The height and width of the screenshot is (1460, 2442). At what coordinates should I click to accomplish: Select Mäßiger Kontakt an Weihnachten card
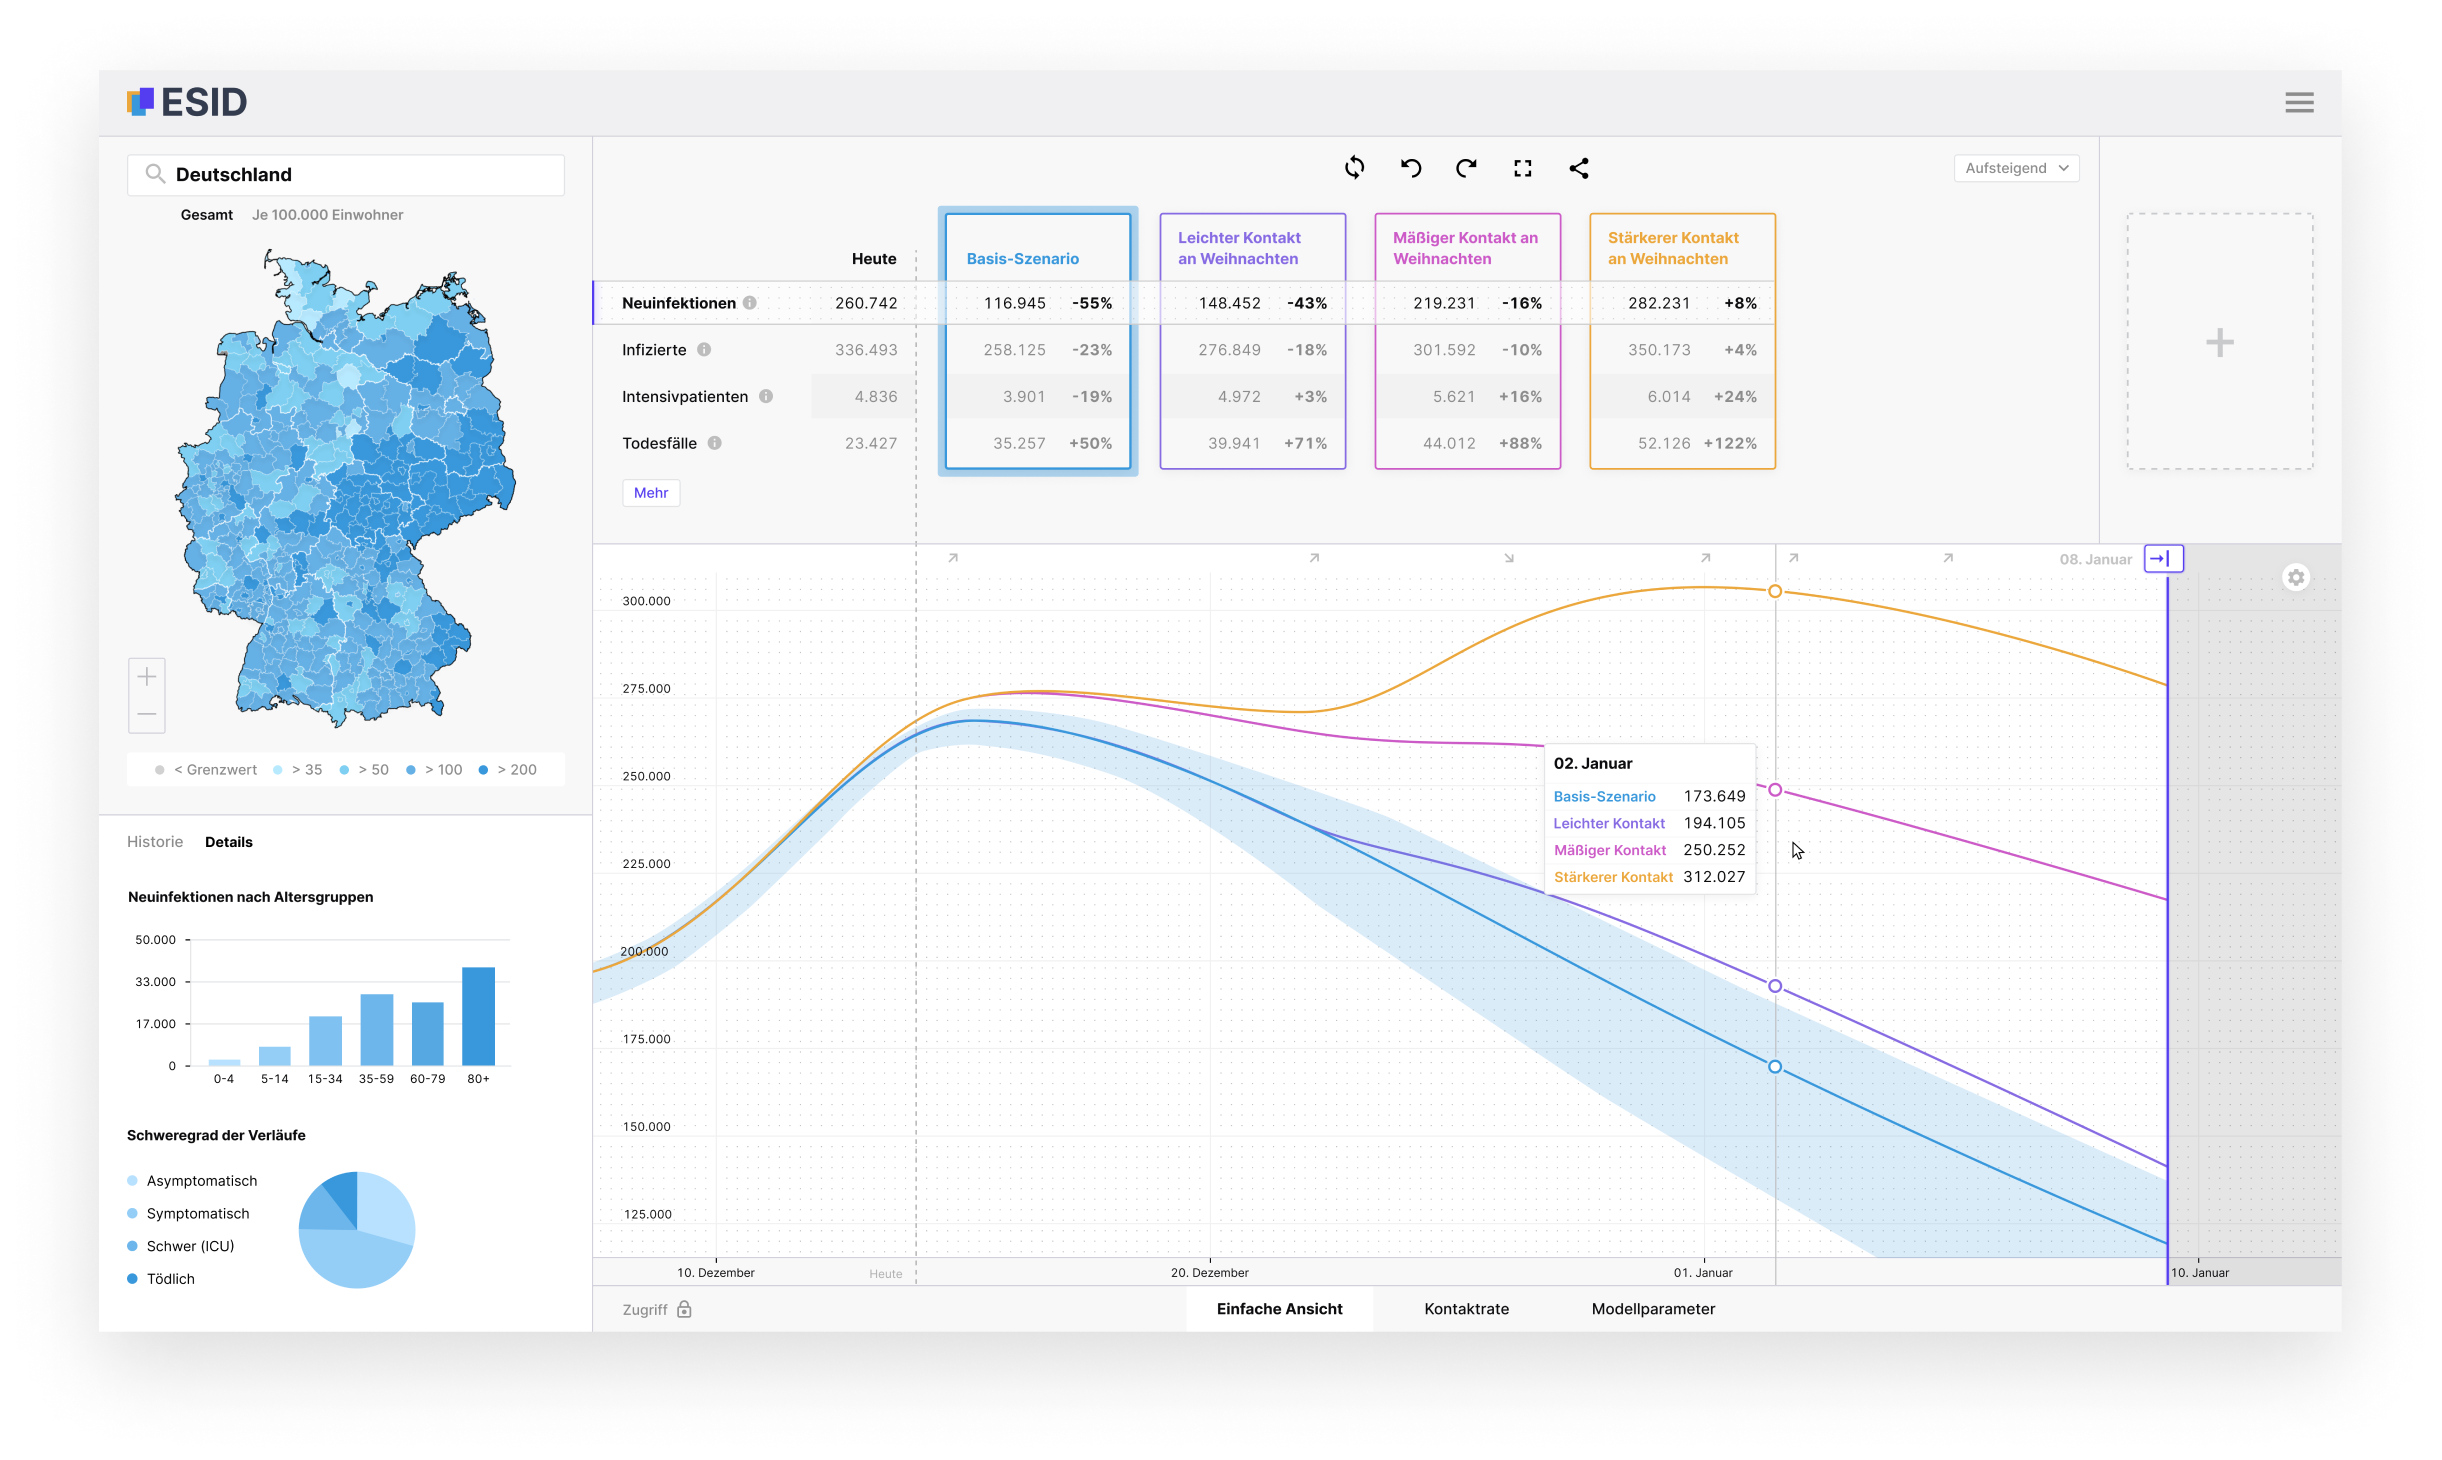pos(1468,341)
